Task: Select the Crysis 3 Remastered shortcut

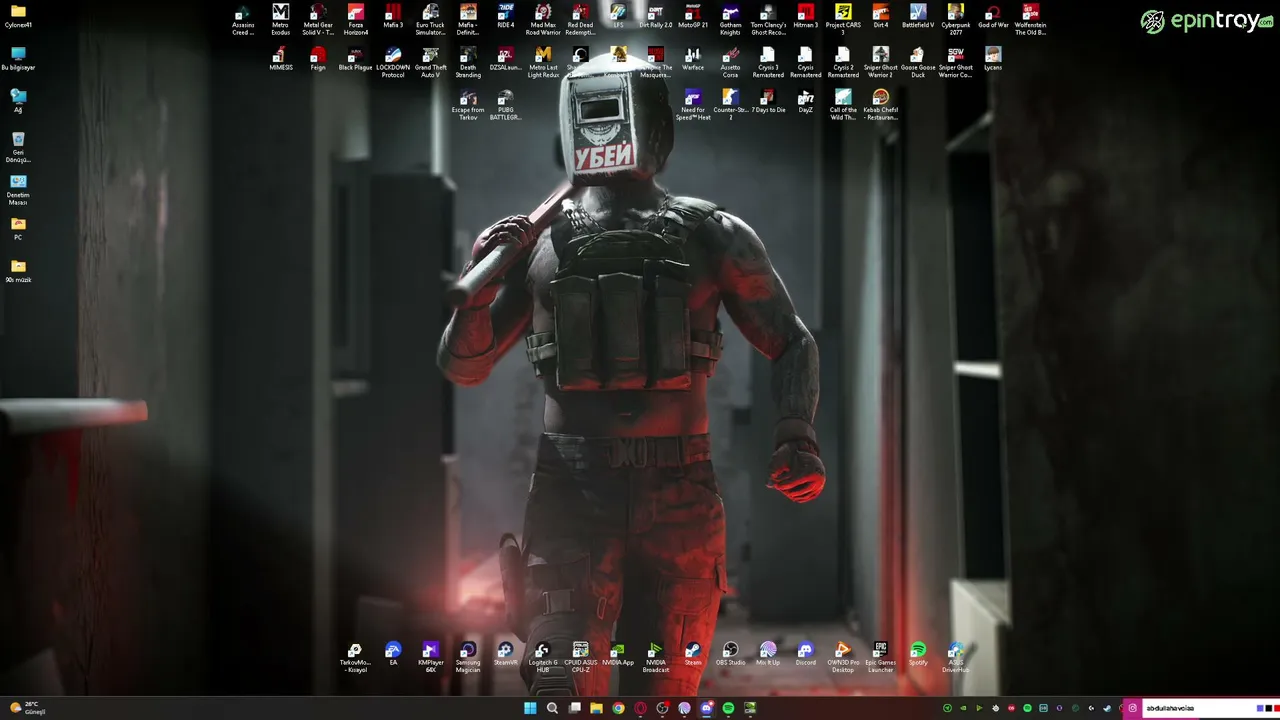Action: pos(768,62)
